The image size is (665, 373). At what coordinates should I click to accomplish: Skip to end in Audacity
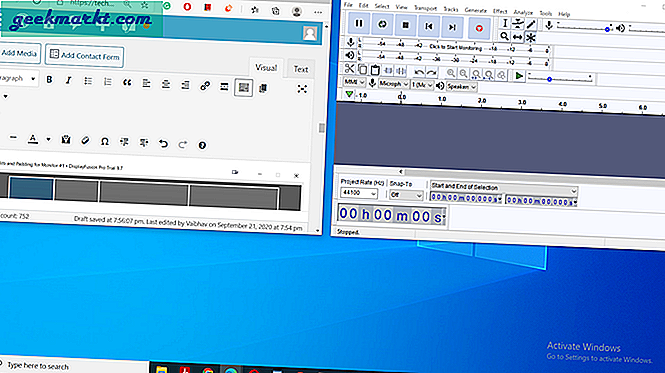[452, 27]
